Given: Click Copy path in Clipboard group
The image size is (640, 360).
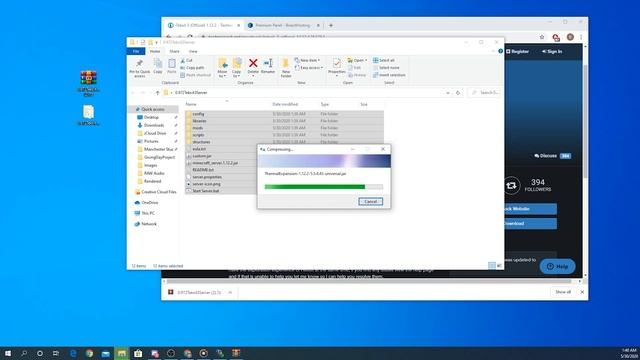Looking at the screenshot, I should pos(192,68).
